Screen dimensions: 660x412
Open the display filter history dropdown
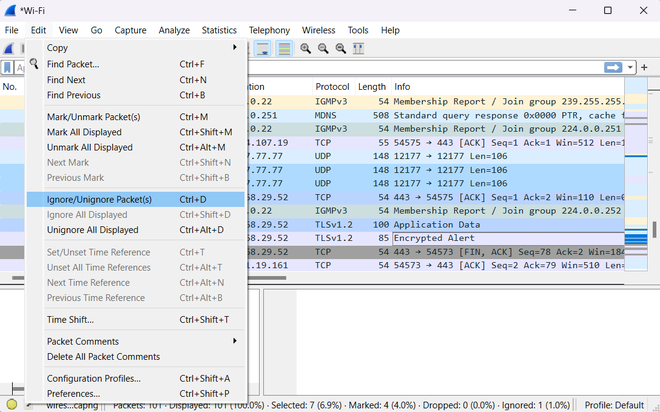point(630,67)
